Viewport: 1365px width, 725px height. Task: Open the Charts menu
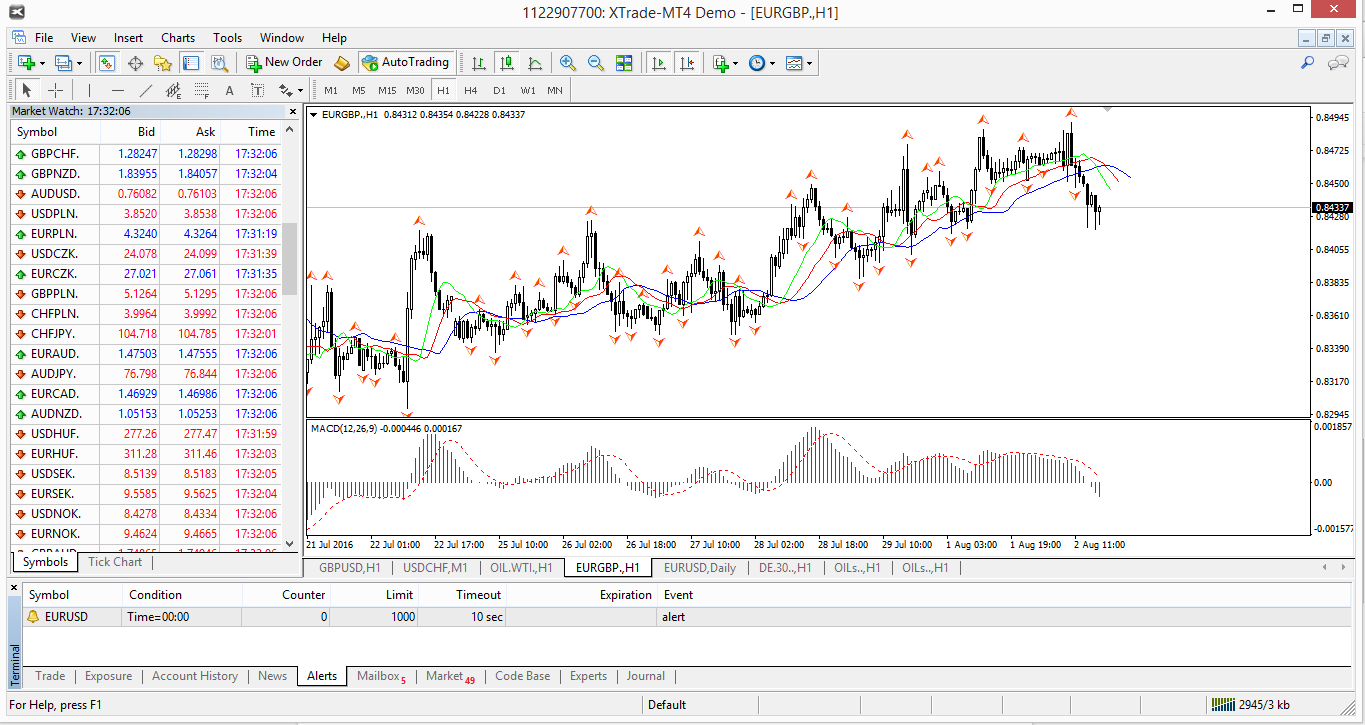point(178,38)
